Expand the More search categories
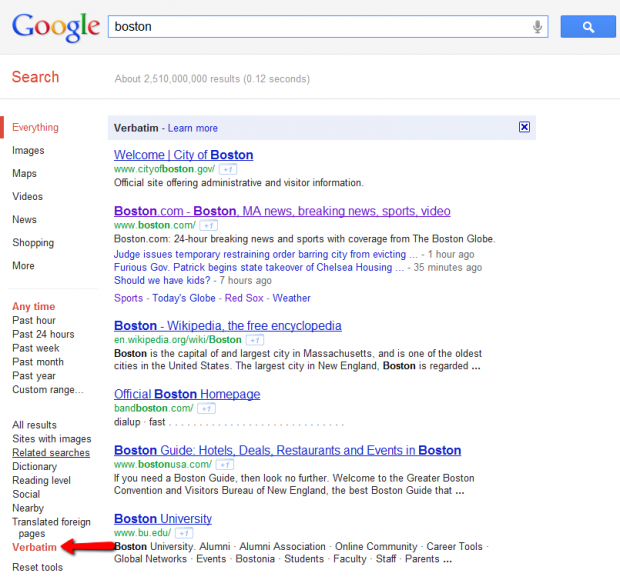Screen dimensions: 620x580 coord(23,266)
